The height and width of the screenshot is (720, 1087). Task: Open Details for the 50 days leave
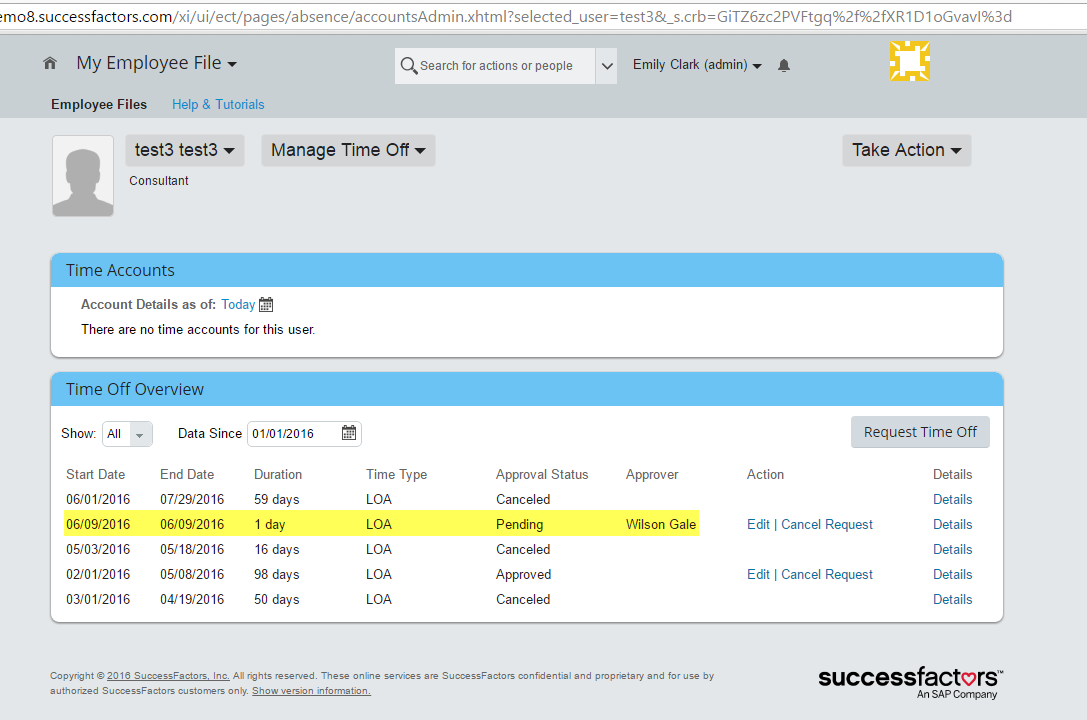pos(953,599)
